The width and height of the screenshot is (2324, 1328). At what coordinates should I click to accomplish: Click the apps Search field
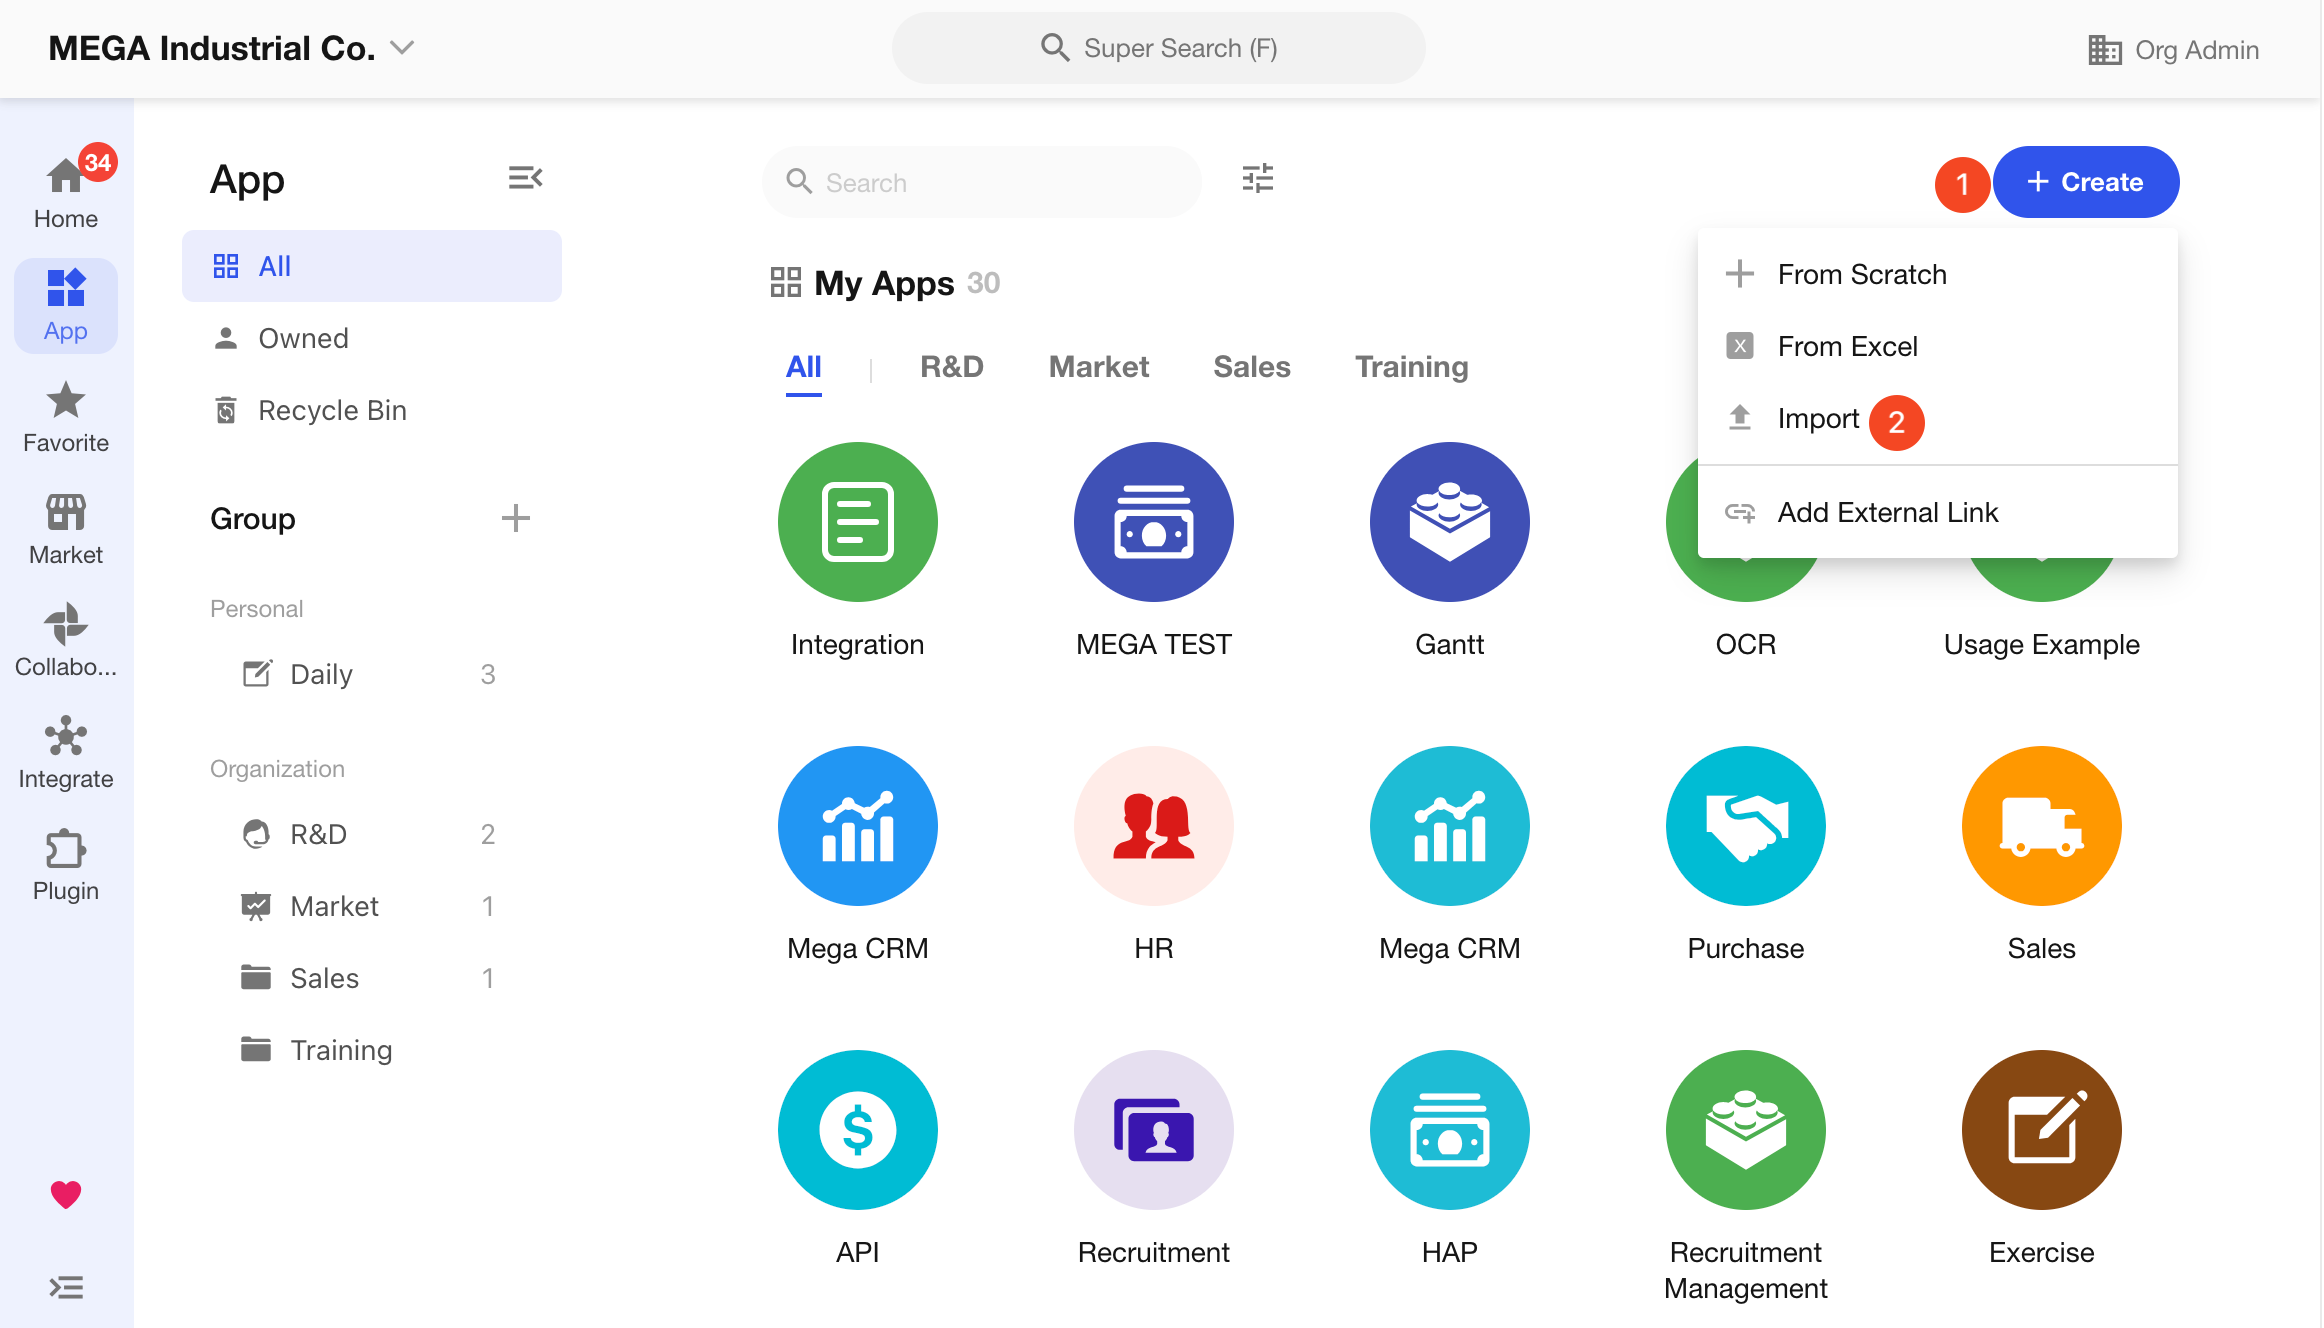pyautogui.click(x=980, y=182)
